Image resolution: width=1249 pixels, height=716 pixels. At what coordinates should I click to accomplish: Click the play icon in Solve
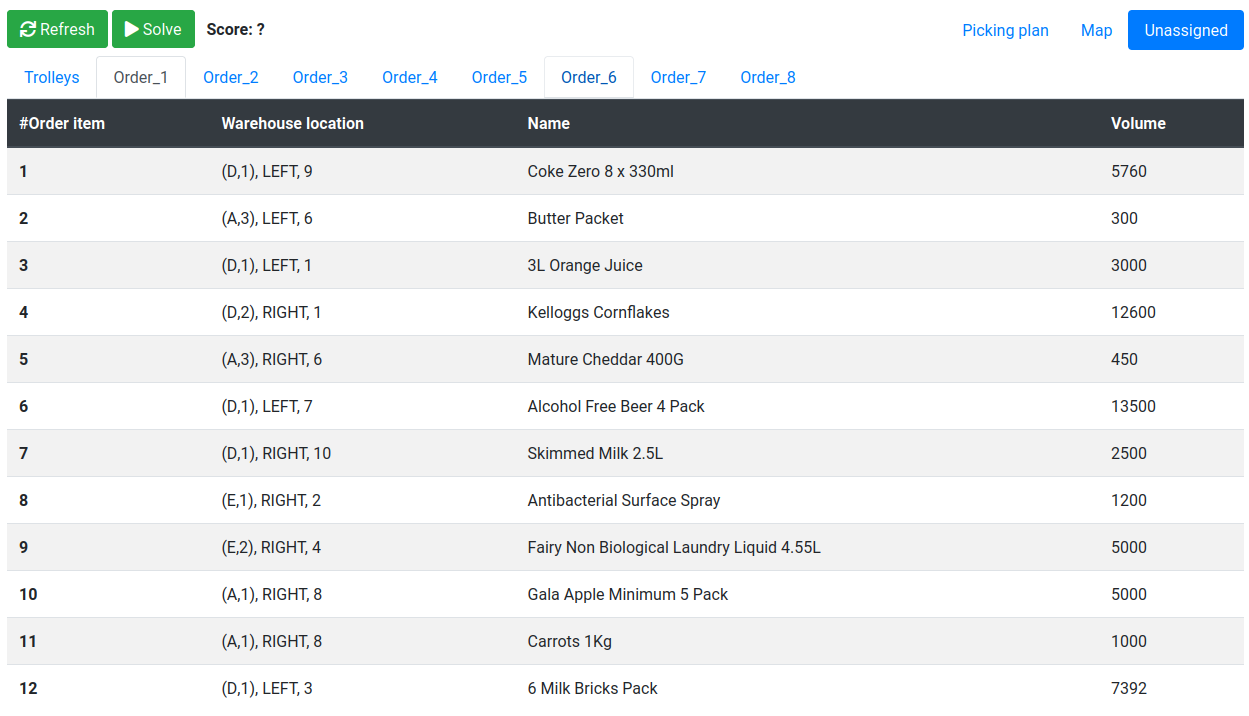[131, 30]
